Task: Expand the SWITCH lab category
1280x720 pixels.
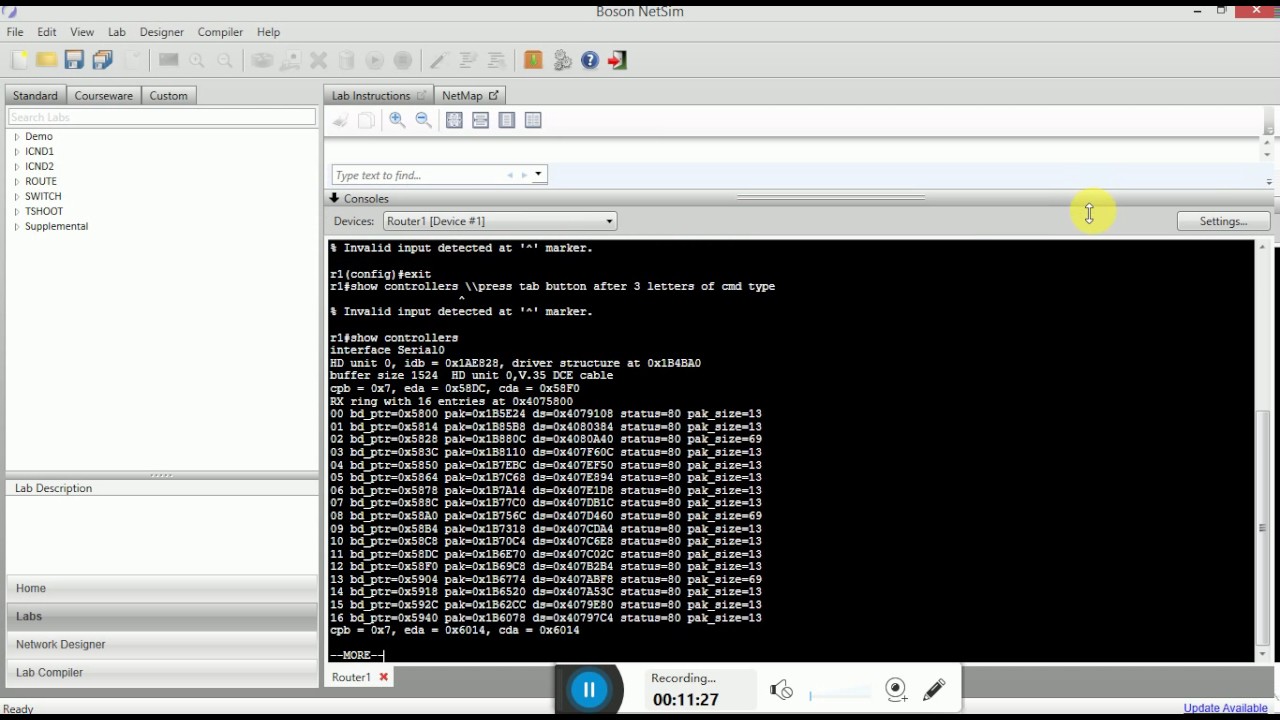Action: click(16, 196)
